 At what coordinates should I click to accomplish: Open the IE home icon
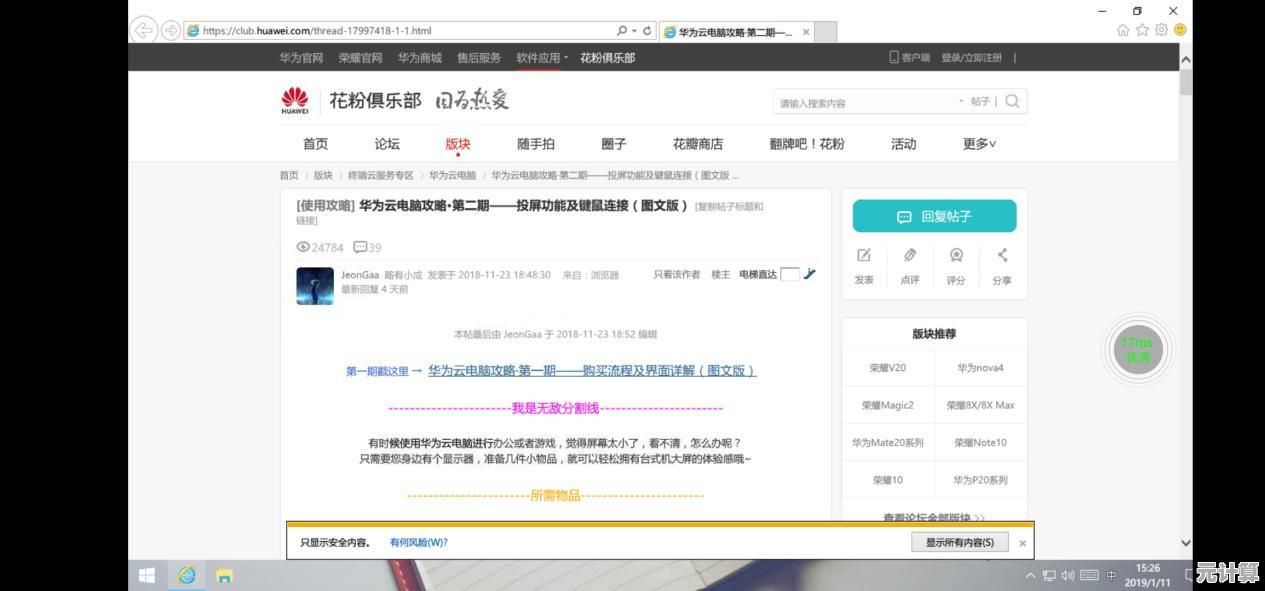[1123, 30]
